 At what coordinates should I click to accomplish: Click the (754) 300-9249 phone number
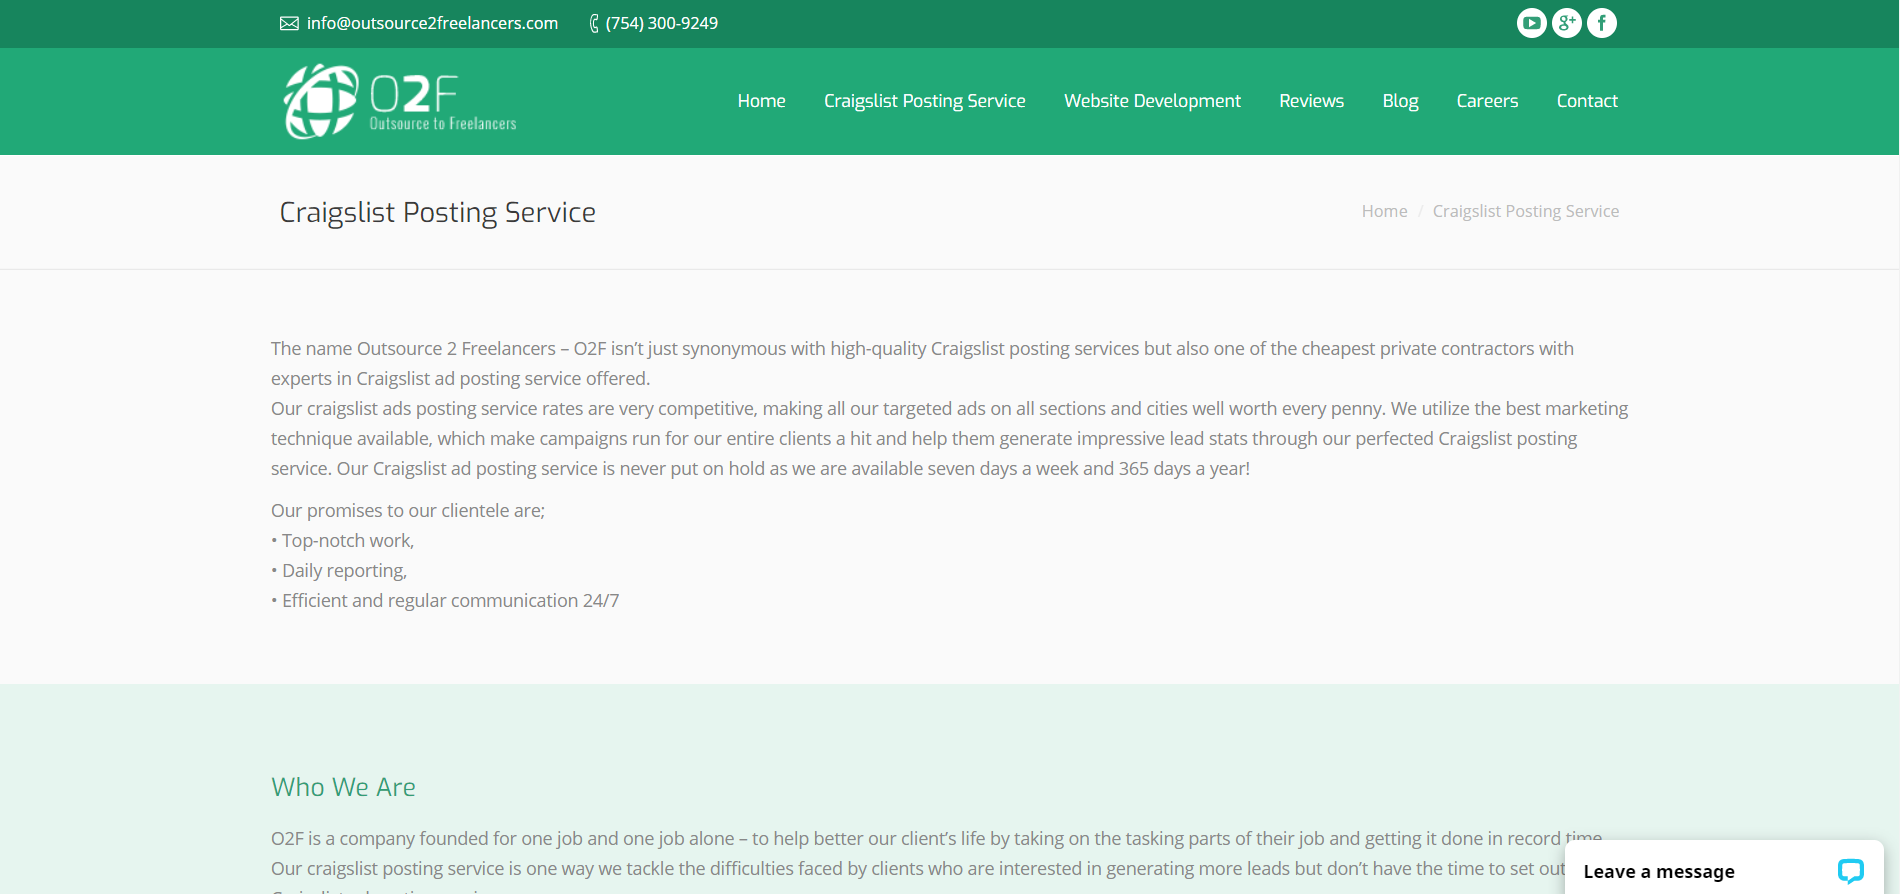(x=662, y=23)
